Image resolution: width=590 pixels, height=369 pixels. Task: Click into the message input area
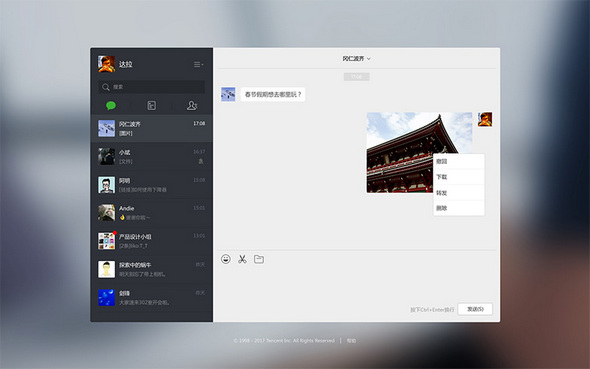[356, 284]
